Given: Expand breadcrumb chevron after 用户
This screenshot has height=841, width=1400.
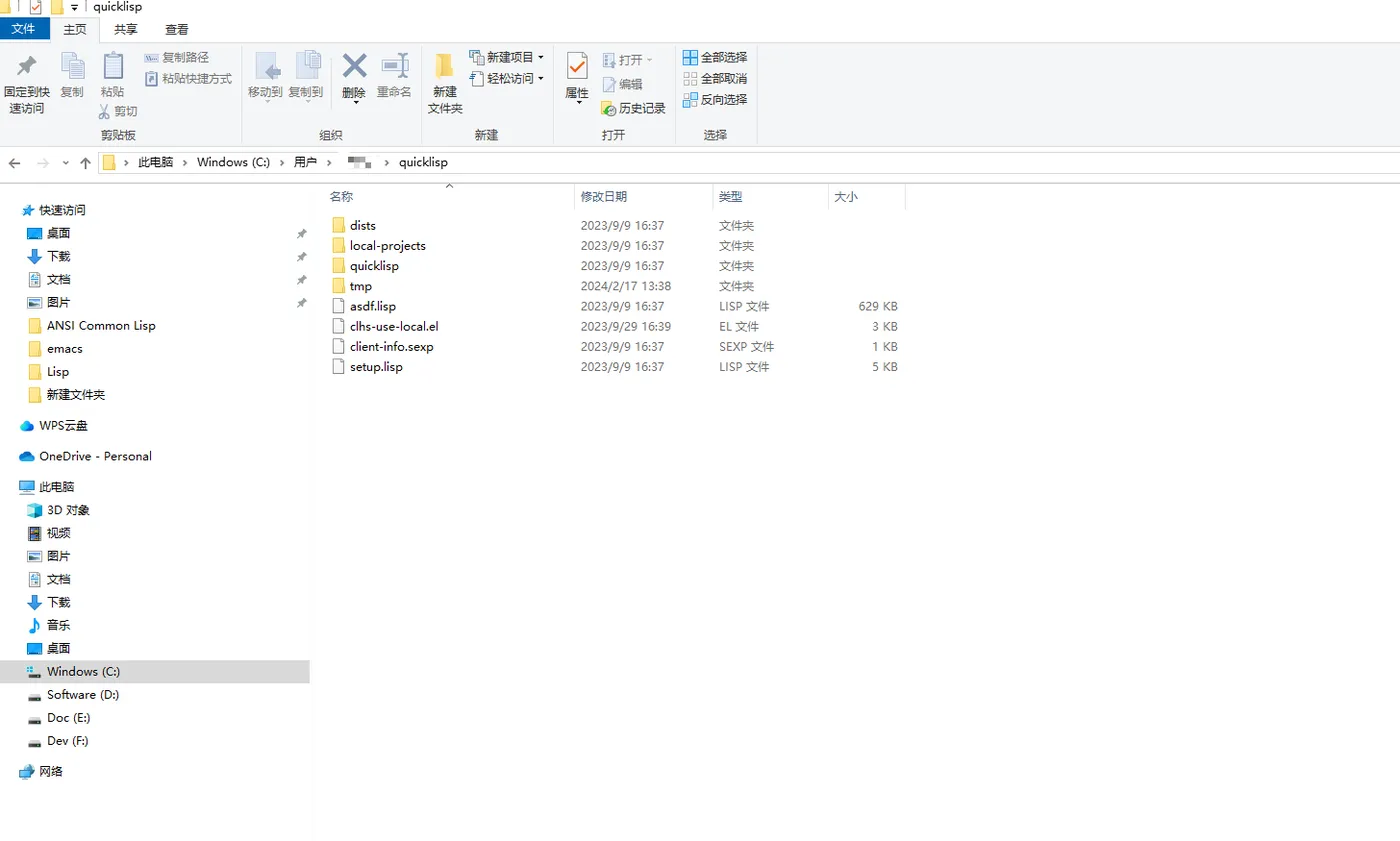Looking at the screenshot, I should [329, 162].
